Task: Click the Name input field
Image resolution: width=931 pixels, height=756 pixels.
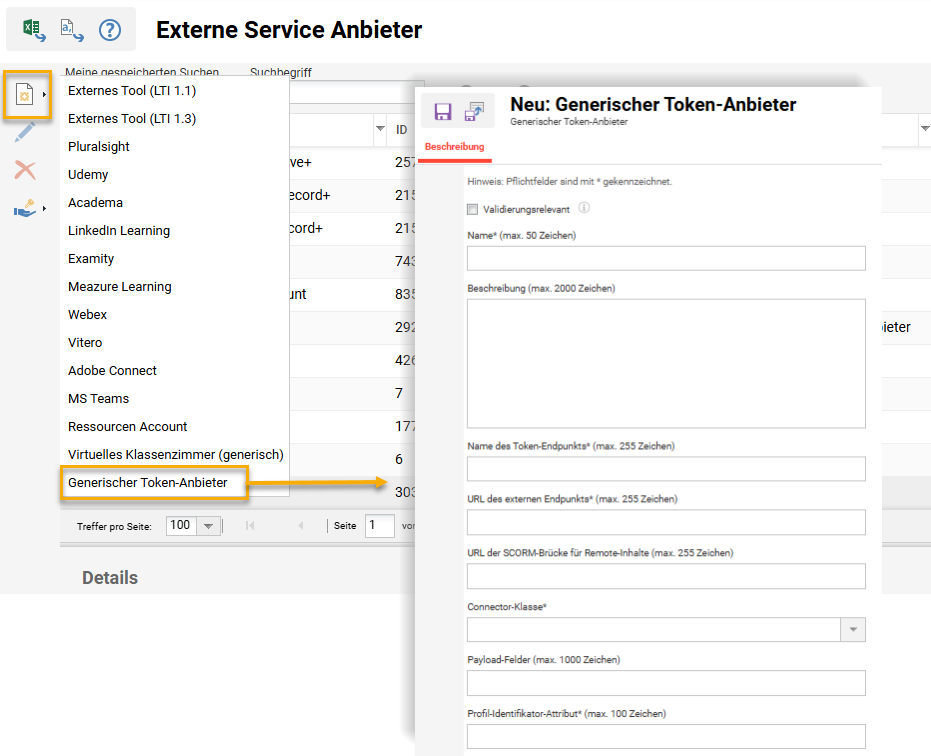Action: pyautogui.click(x=665, y=258)
